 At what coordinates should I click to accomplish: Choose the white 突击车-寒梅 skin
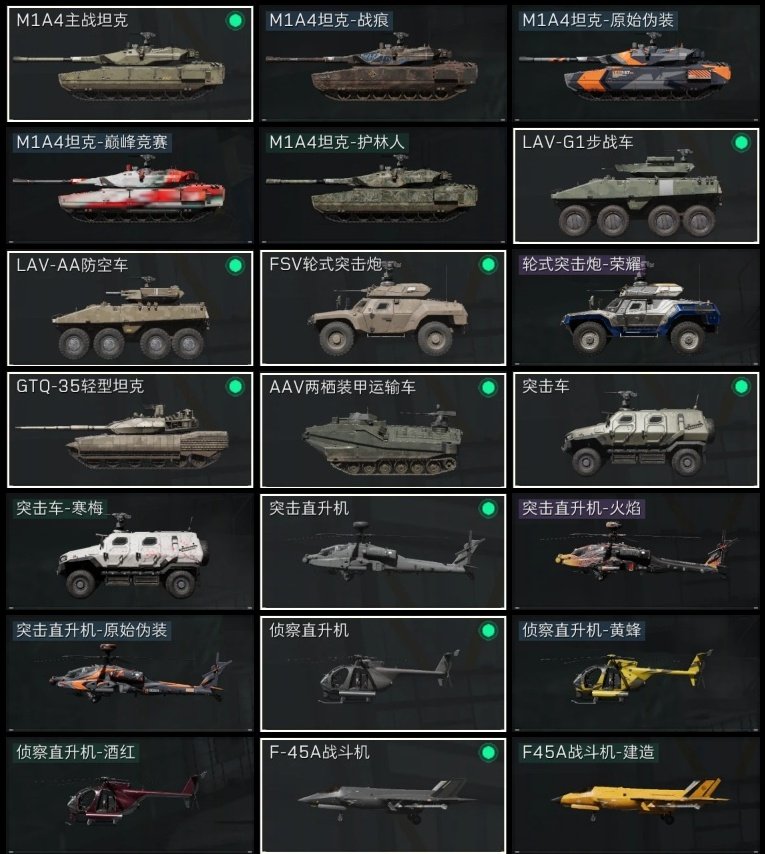tap(130, 552)
